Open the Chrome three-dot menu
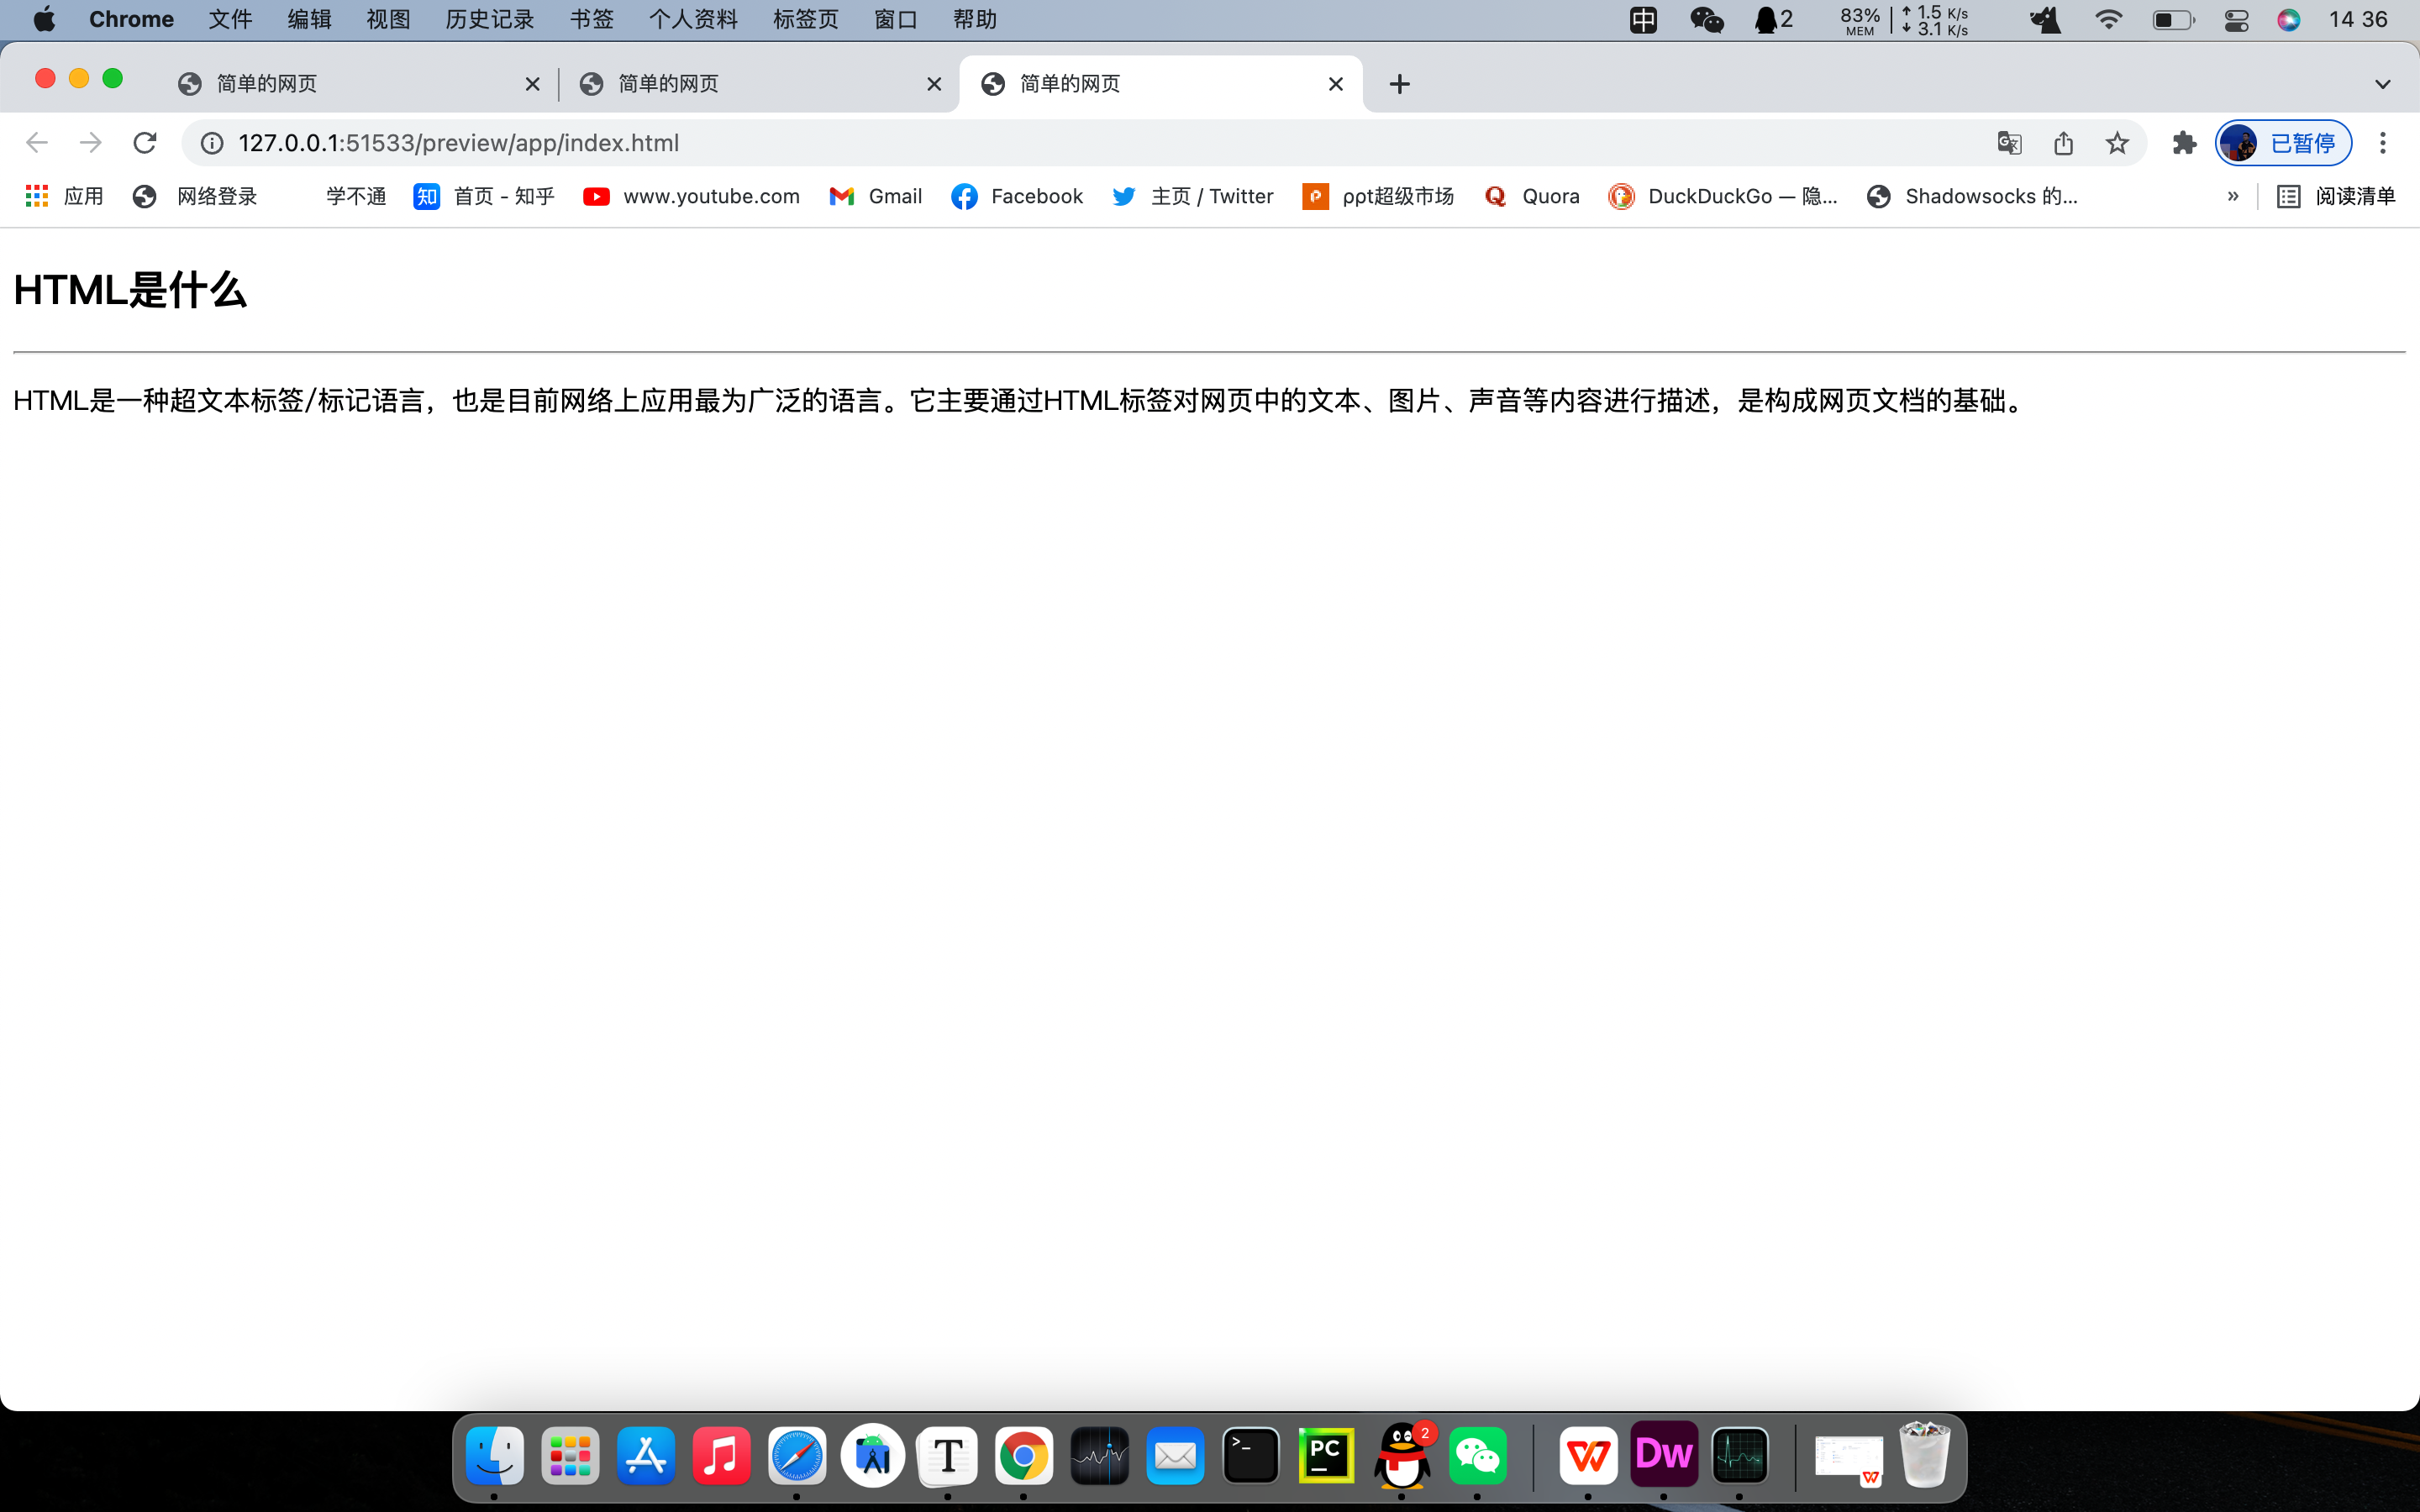 coord(2384,142)
